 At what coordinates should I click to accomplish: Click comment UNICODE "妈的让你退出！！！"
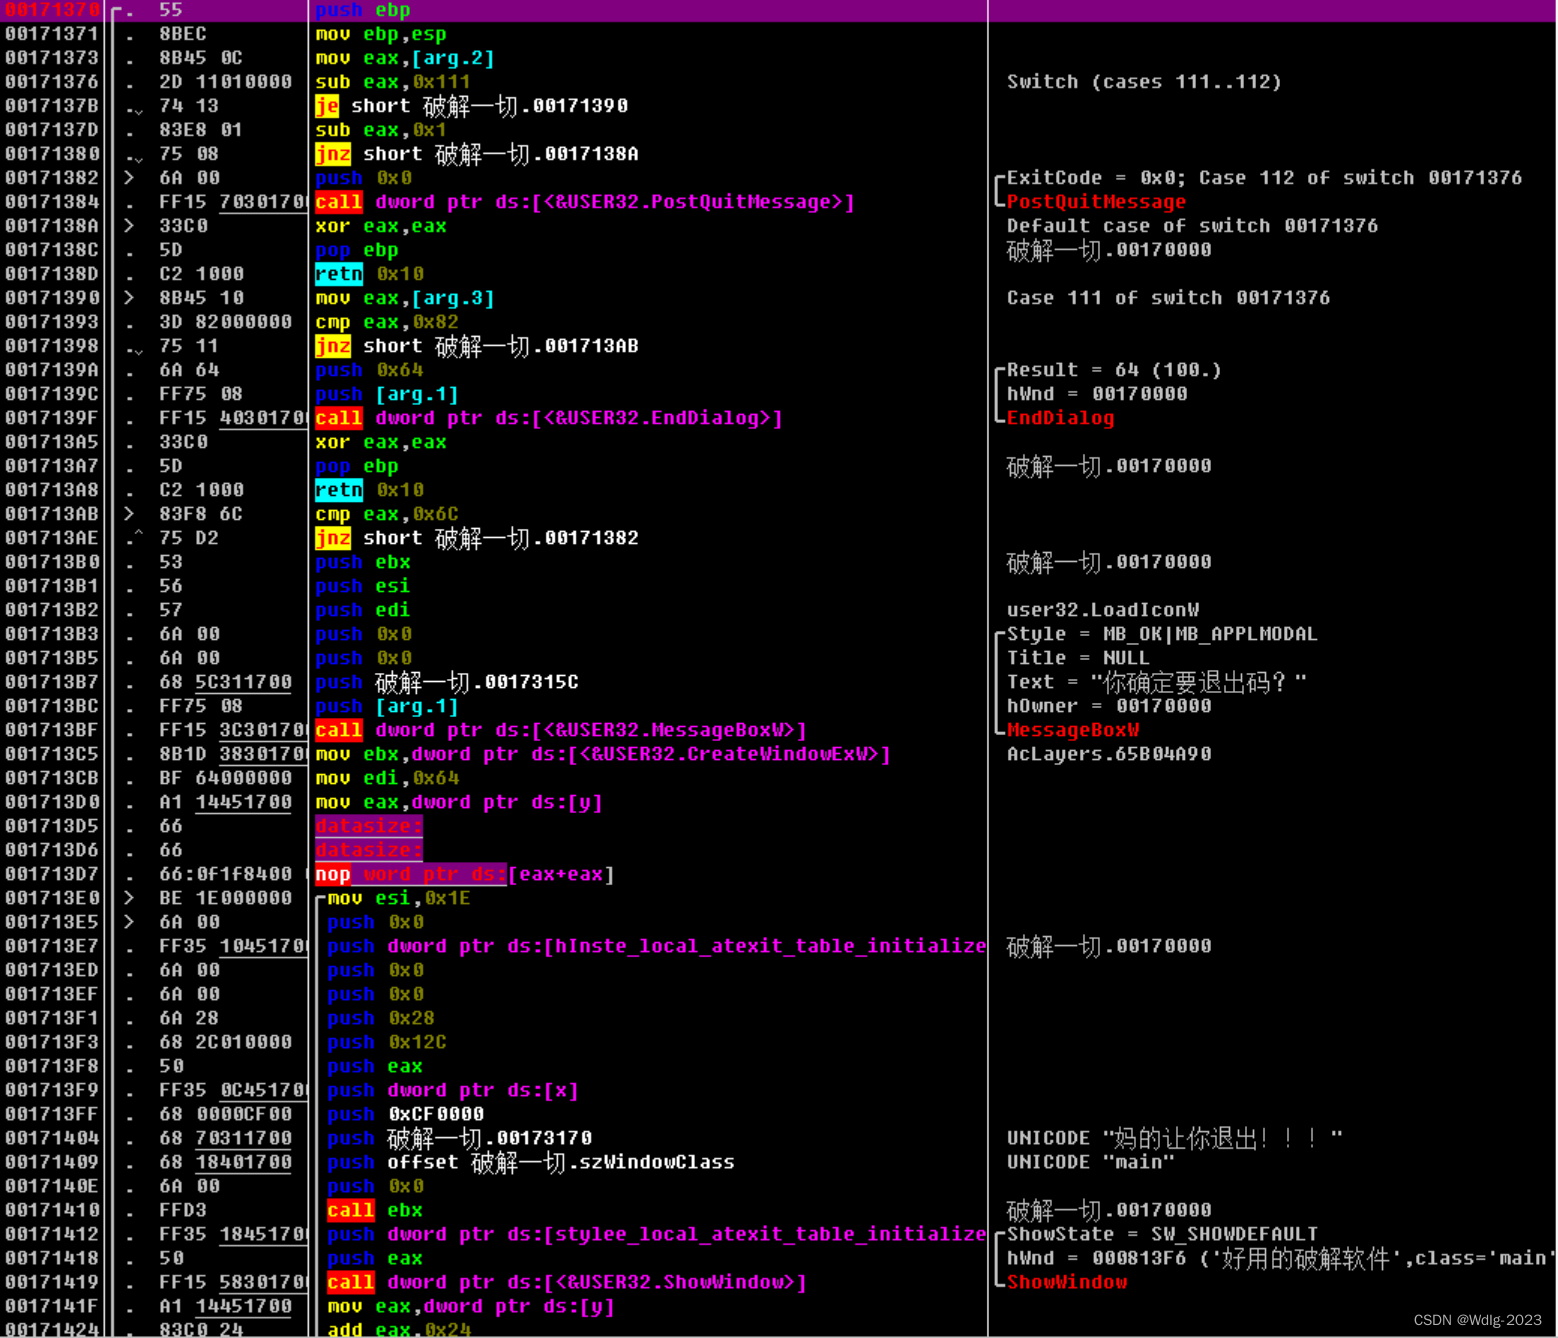pyautogui.click(x=1174, y=1138)
